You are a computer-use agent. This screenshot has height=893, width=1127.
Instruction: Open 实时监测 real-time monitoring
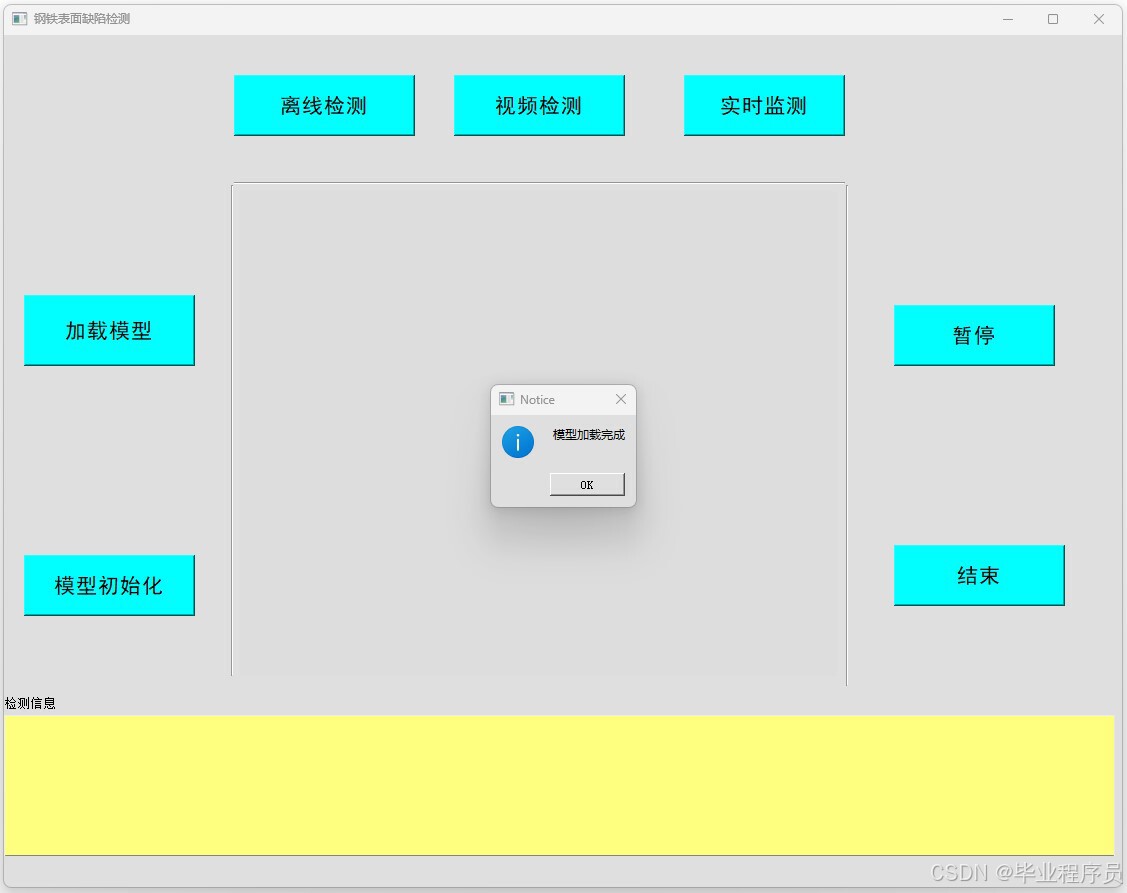(x=764, y=106)
